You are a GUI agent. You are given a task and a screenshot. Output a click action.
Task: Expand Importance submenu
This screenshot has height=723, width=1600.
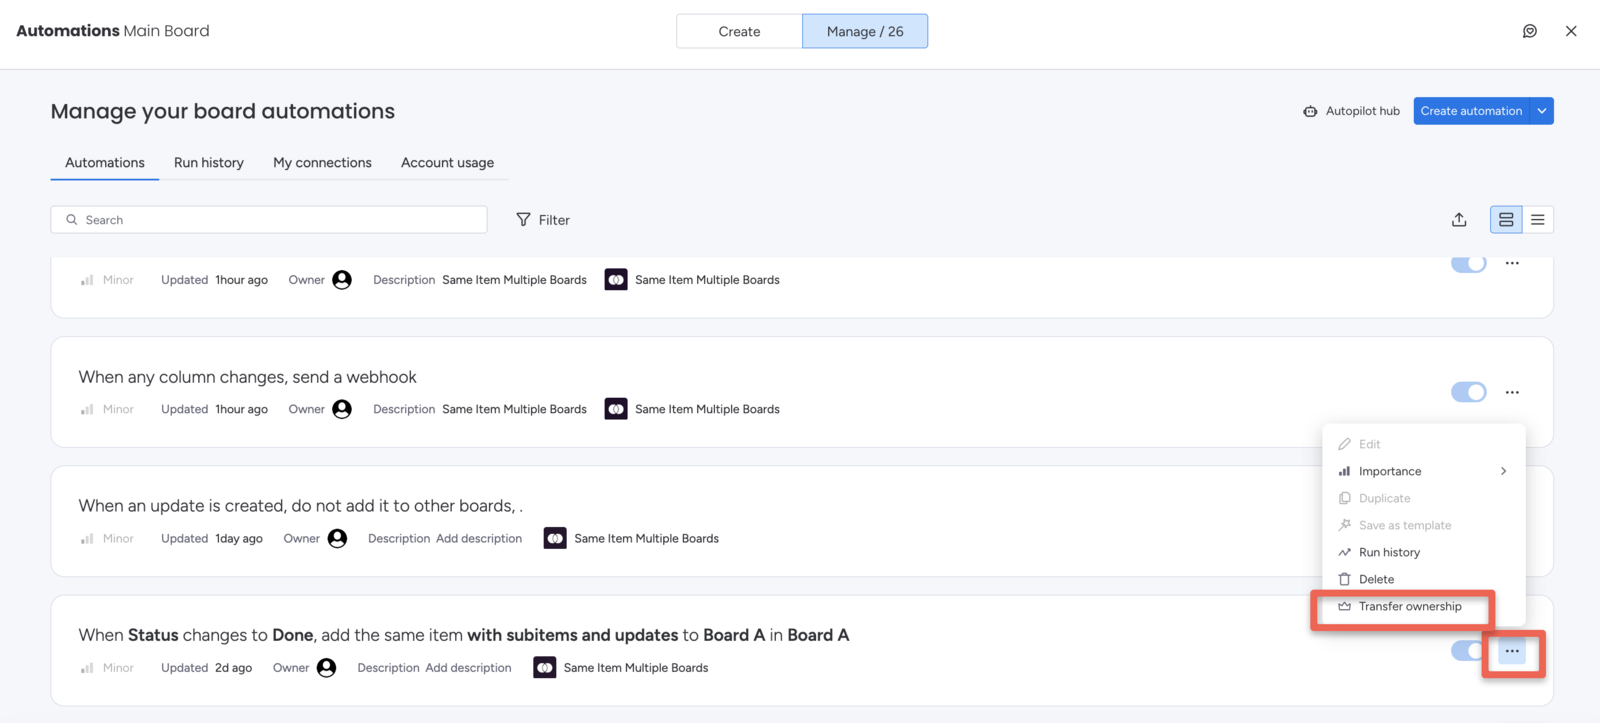point(1424,471)
